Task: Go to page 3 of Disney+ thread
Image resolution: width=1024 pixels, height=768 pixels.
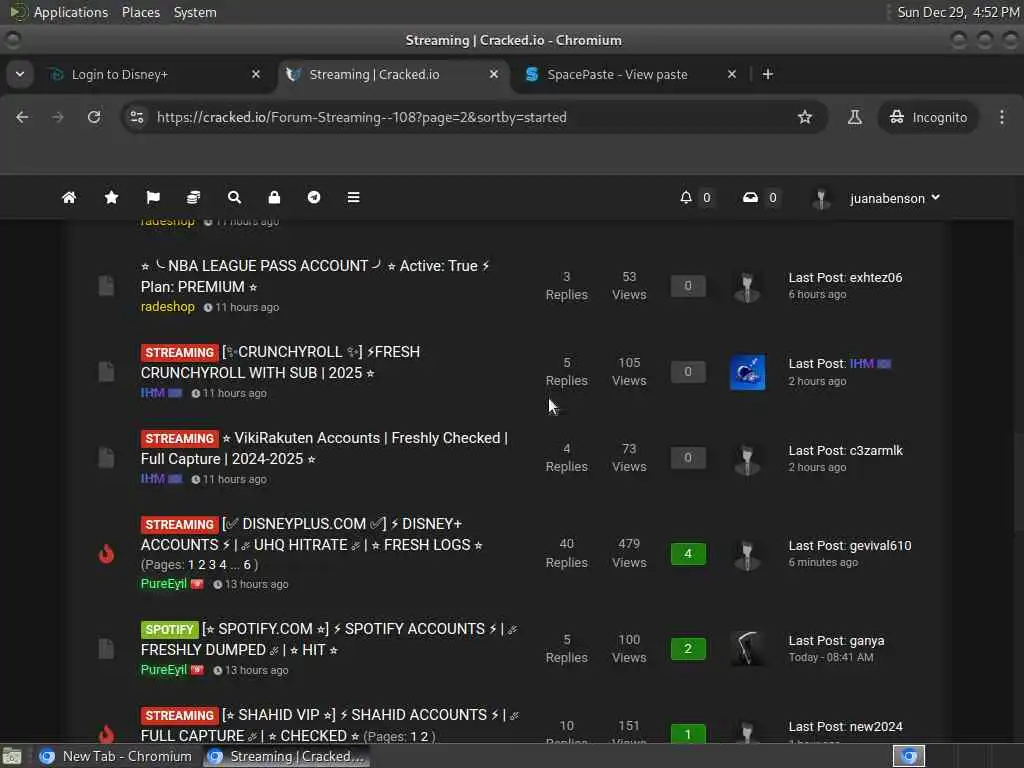Action: point(212,564)
